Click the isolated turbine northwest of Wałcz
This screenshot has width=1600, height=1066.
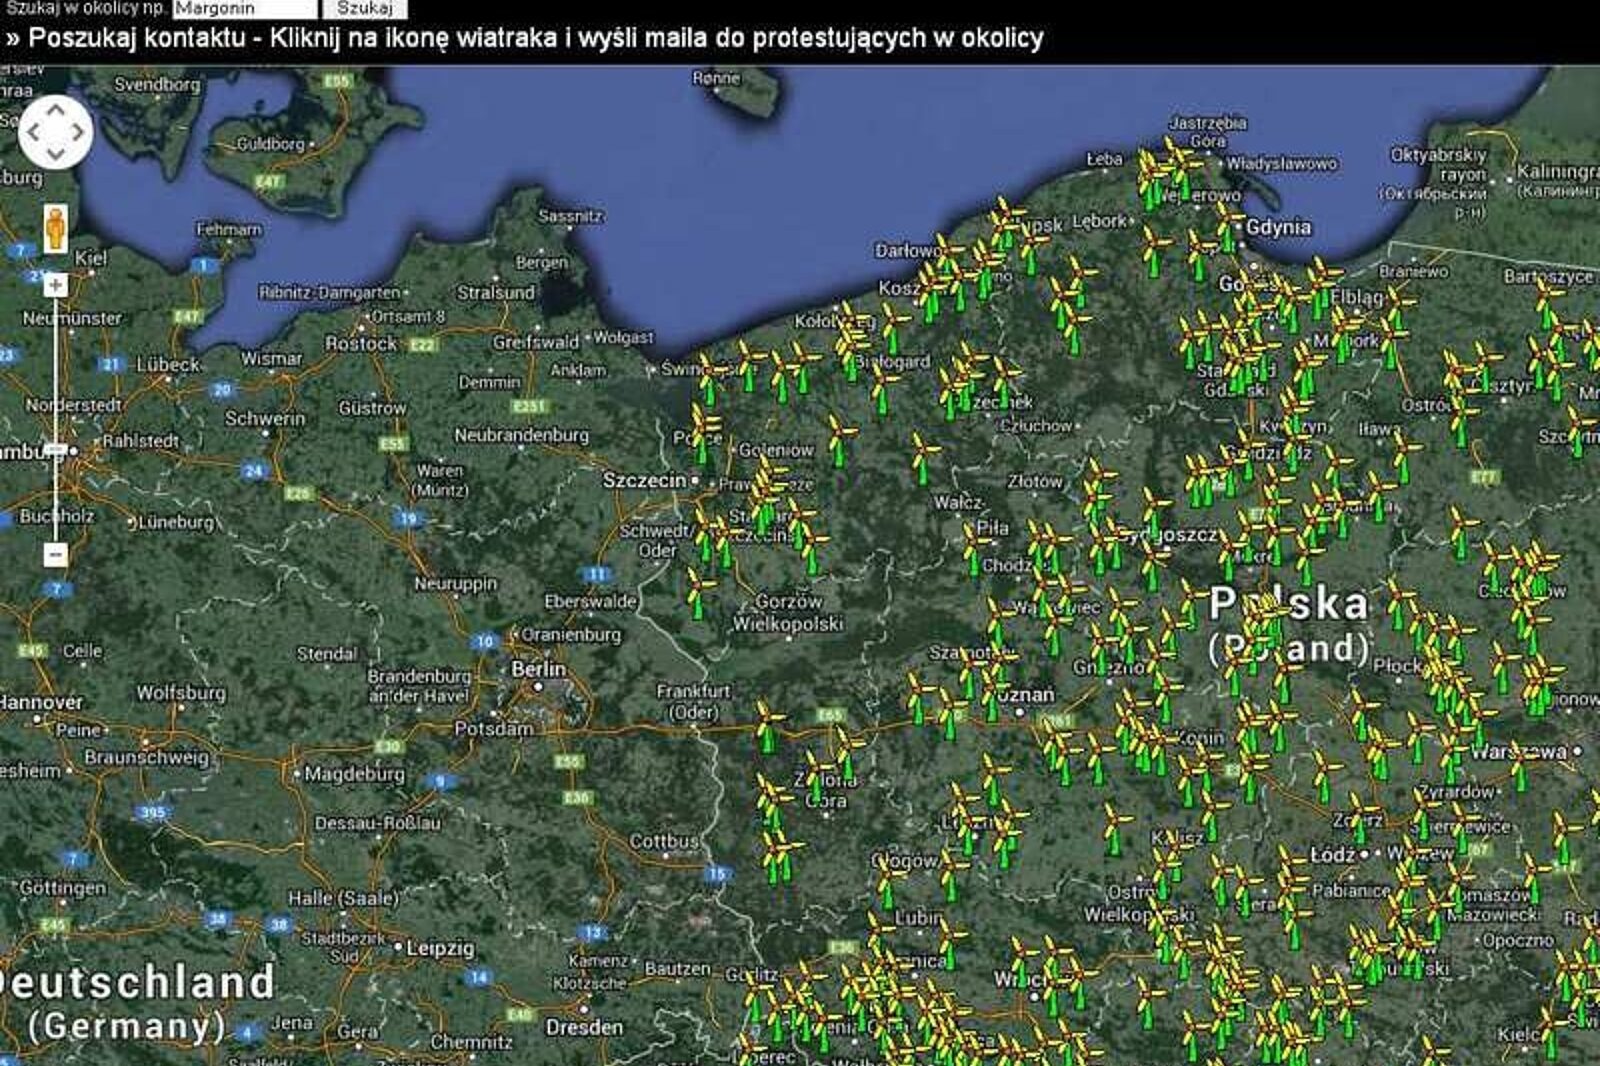(x=922, y=460)
